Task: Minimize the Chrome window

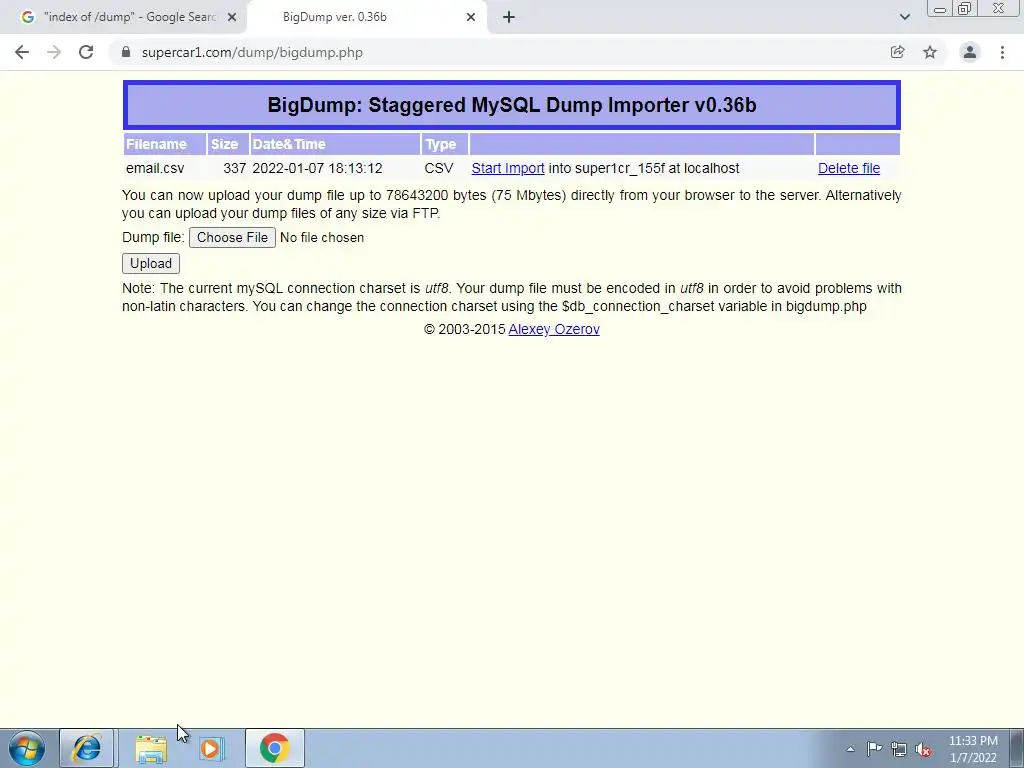Action: pos(940,9)
